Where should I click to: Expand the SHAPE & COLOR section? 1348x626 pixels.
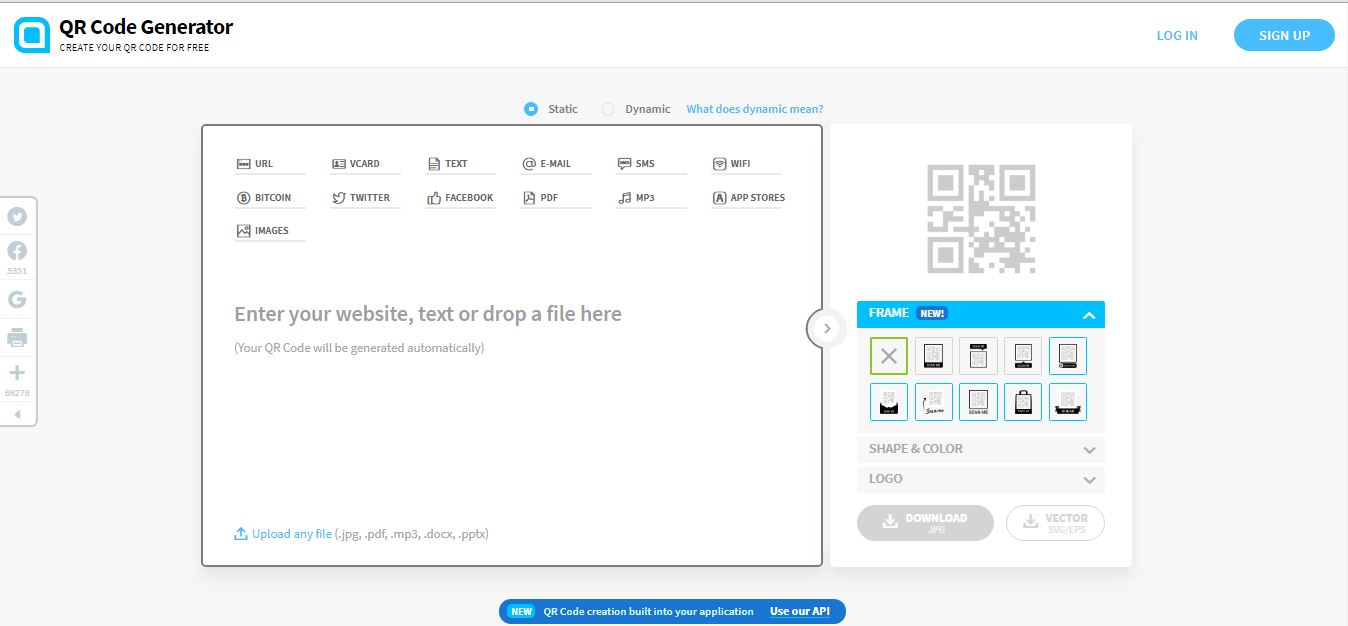tap(981, 449)
